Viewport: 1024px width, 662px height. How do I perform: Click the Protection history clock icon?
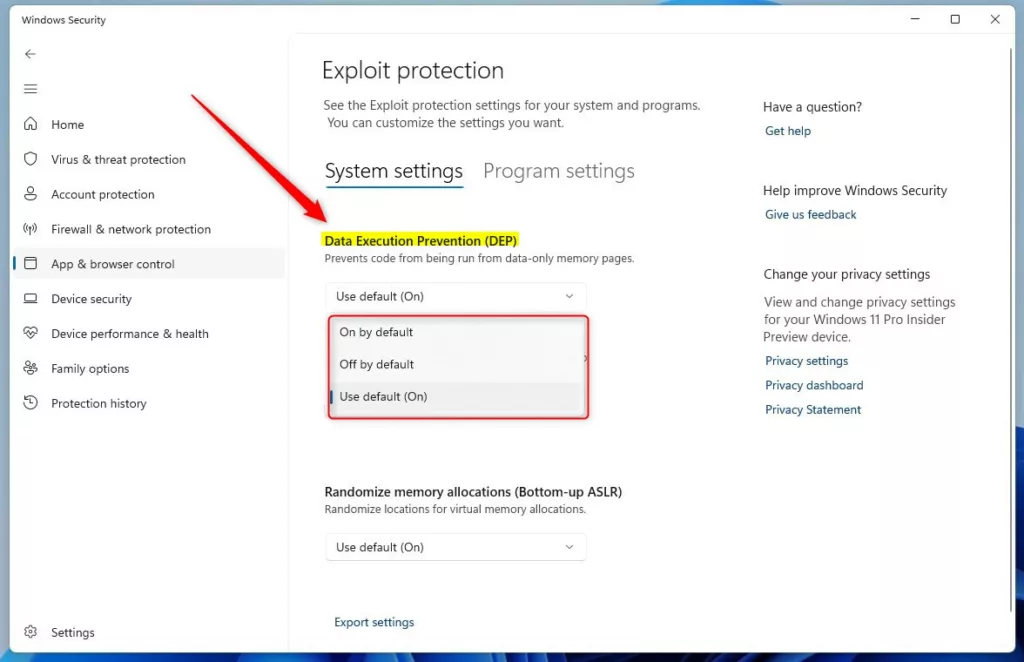[30, 403]
